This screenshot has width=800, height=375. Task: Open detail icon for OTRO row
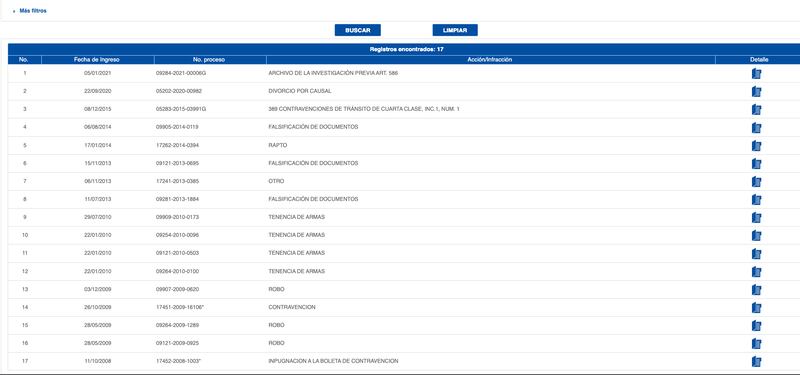click(x=756, y=182)
